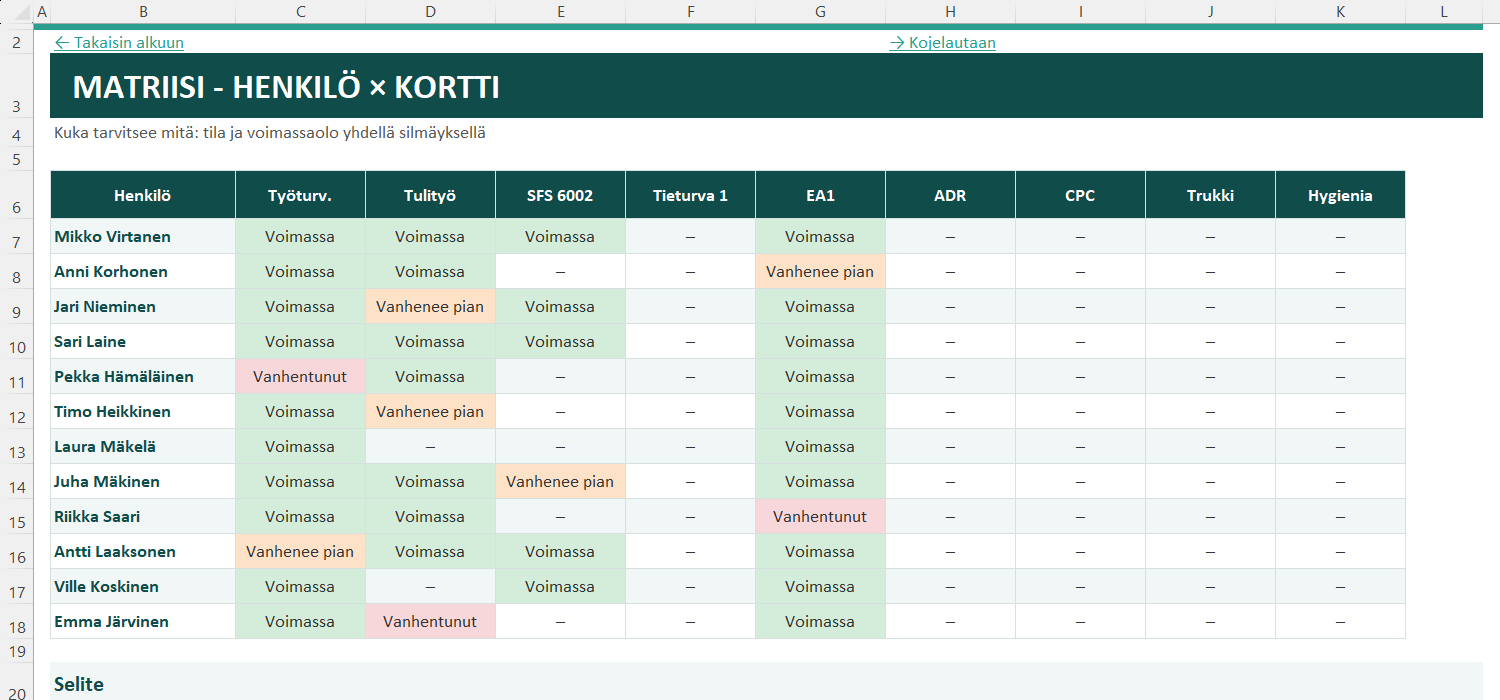Screen dimensions: 1500x700
Task: Click the name 'Timo Heikkinen'
Action: pyautogui.click(x=112, y=412)
